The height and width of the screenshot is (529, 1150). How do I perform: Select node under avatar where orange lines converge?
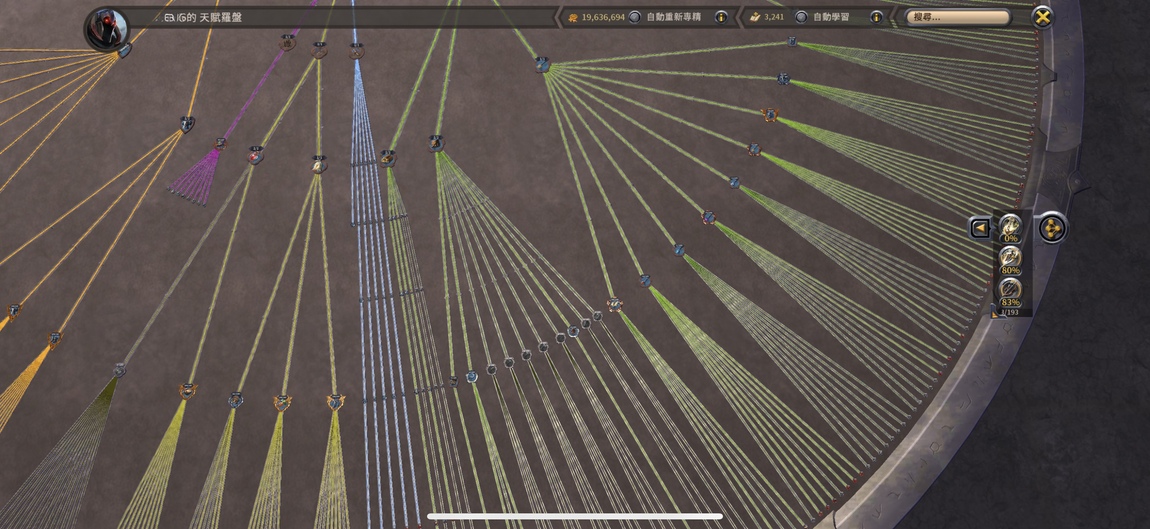click(125, 51)
